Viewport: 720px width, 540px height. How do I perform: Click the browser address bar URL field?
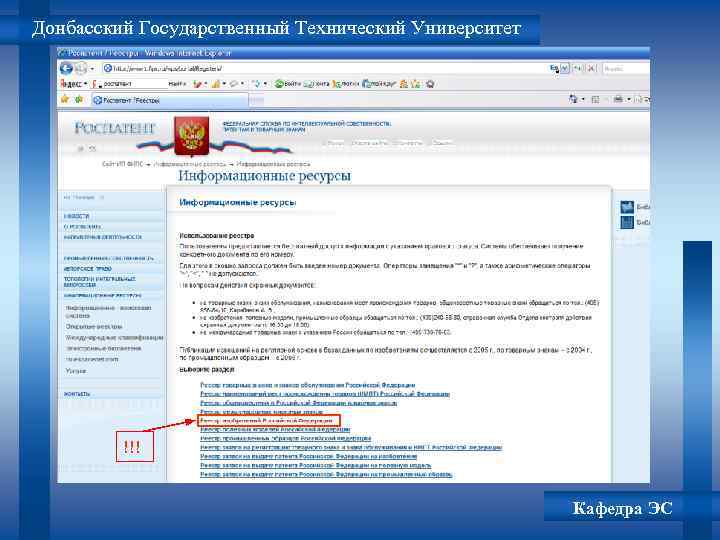coord(324,68)
